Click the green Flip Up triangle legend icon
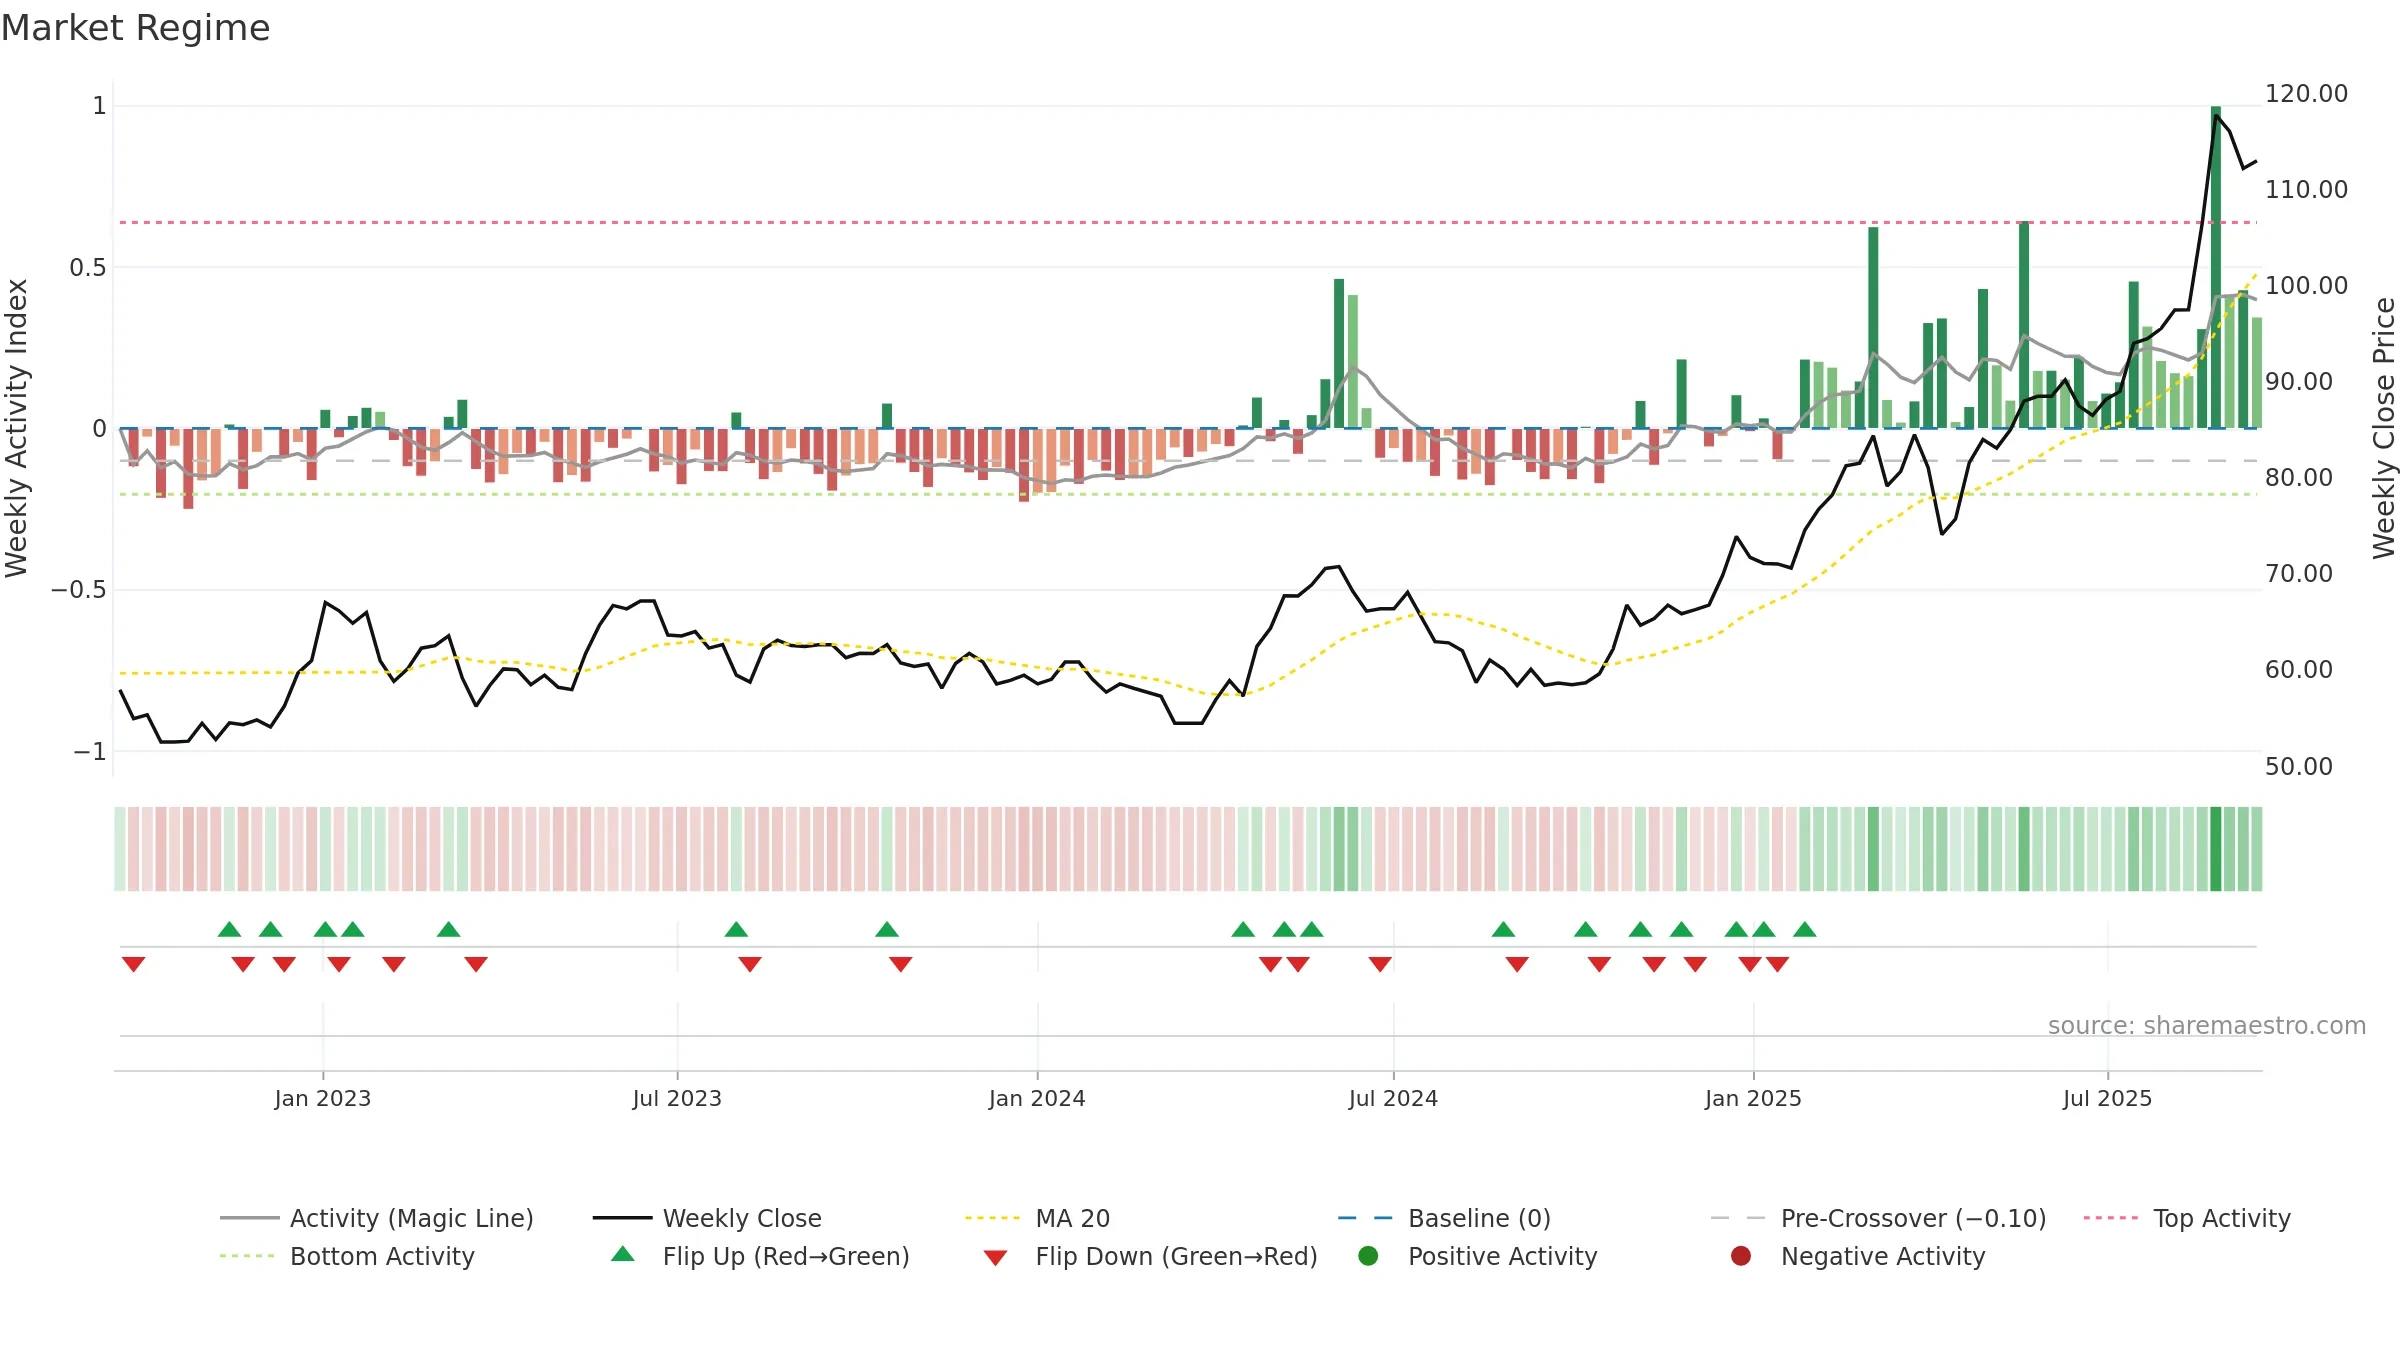The image size is (2400, 1350). [x=622, y=1254]
